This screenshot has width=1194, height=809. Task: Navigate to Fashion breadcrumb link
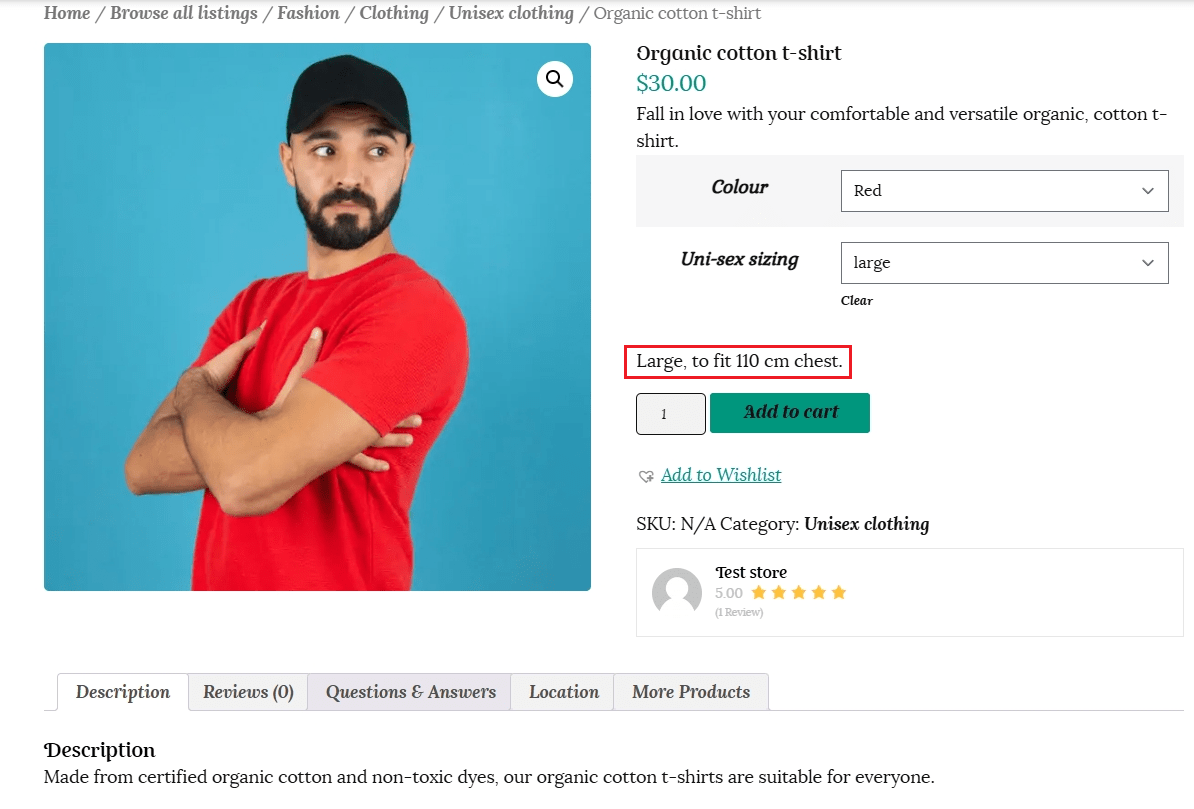[x=308, y=13]
